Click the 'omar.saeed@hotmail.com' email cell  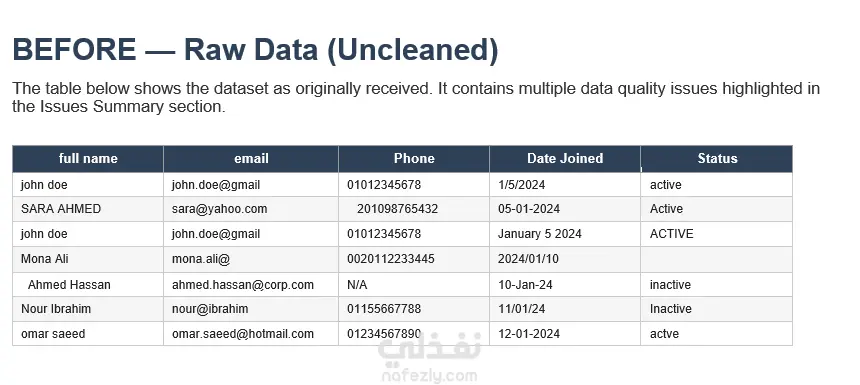pyautogui.click(x=251, y=333)
